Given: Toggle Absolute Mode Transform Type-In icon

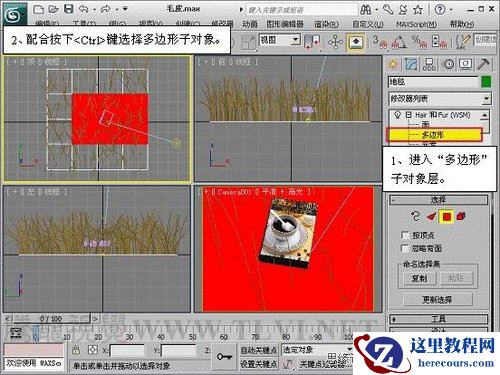Looking at the screenshot, I should point(93,350).
